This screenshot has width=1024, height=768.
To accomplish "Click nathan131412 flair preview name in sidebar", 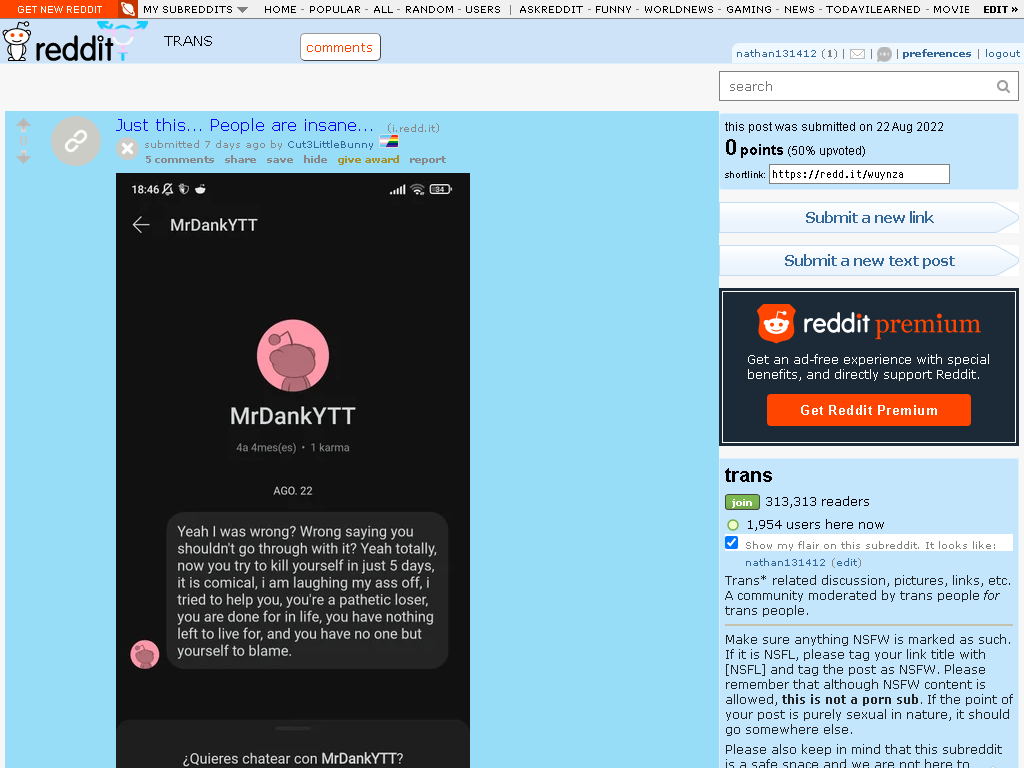I will (x=785, y=562).
